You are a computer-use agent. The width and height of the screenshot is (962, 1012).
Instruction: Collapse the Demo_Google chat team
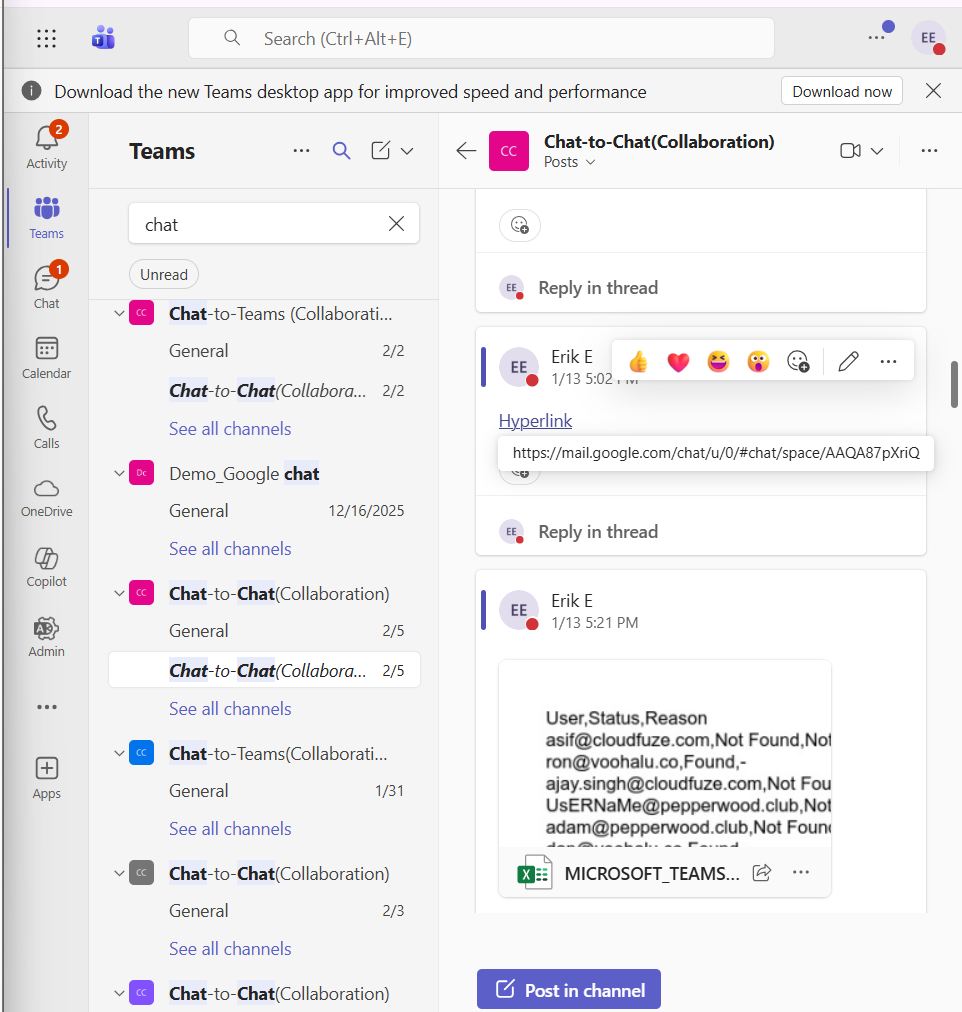pyautogui.click(x=119, y=473)
